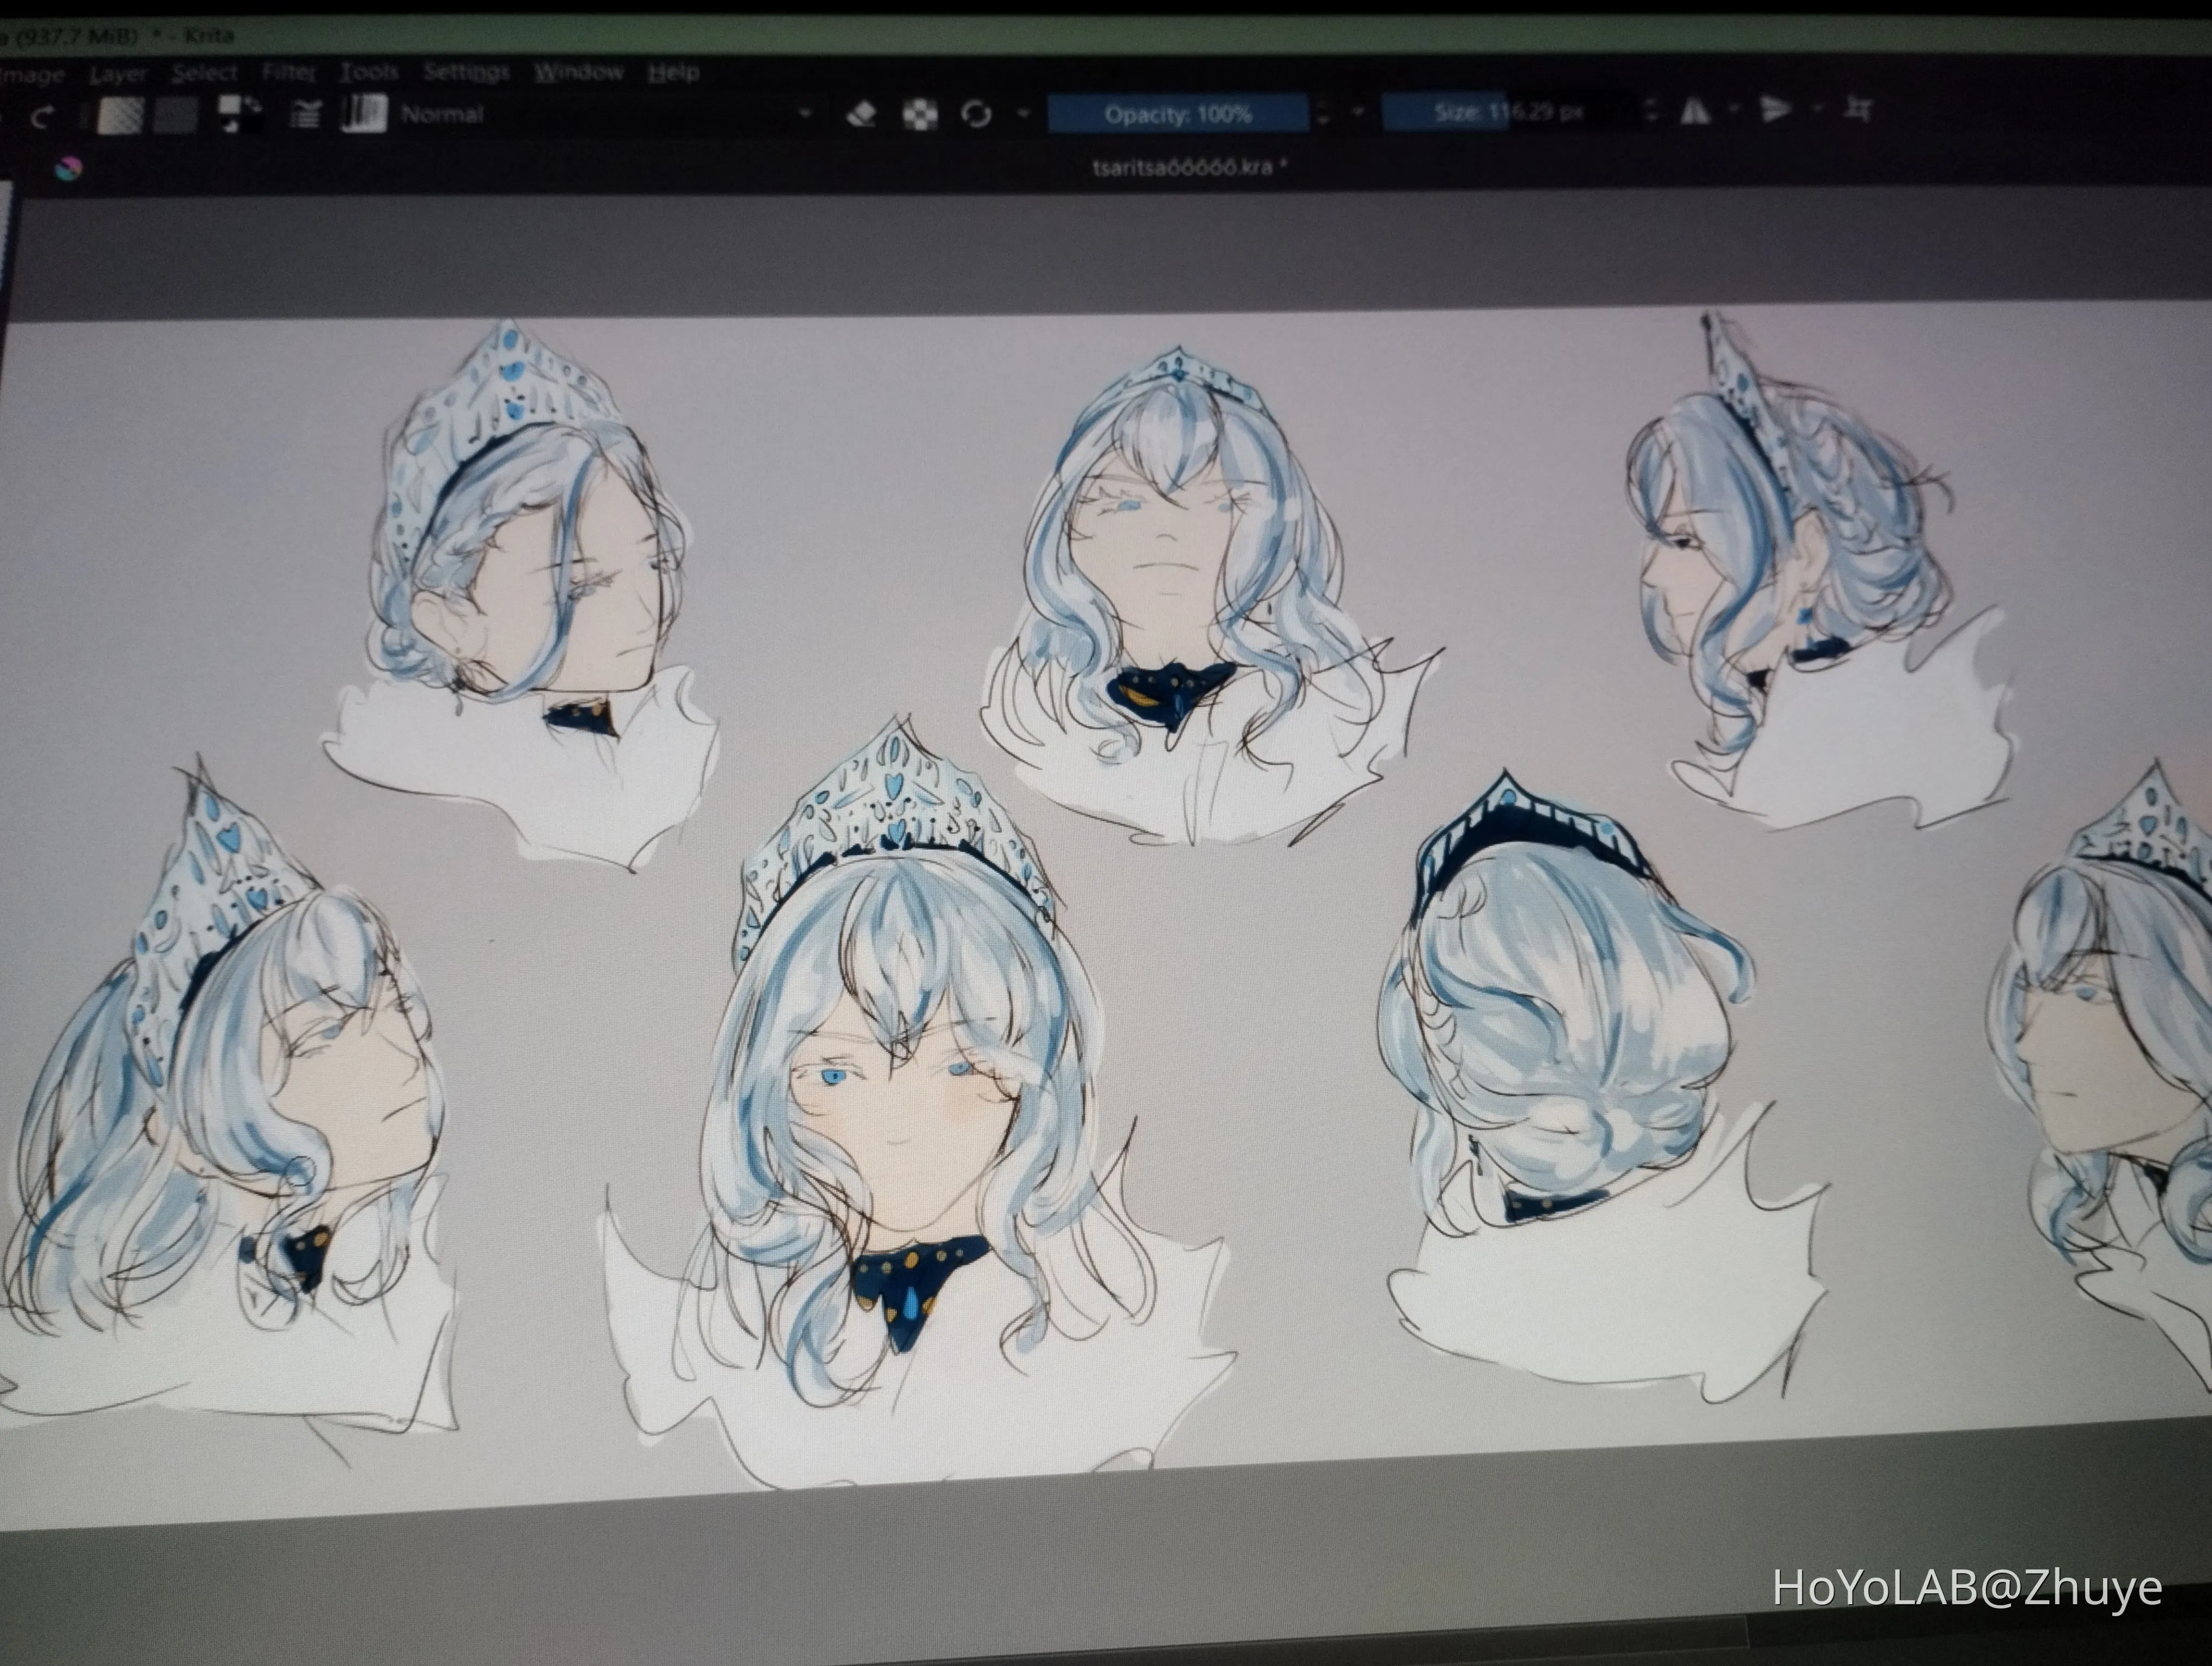Image resolution: width=2212 pixels, height=1666 pixels.
Task: Toggle eraser mode
Action: click(861, 114)
